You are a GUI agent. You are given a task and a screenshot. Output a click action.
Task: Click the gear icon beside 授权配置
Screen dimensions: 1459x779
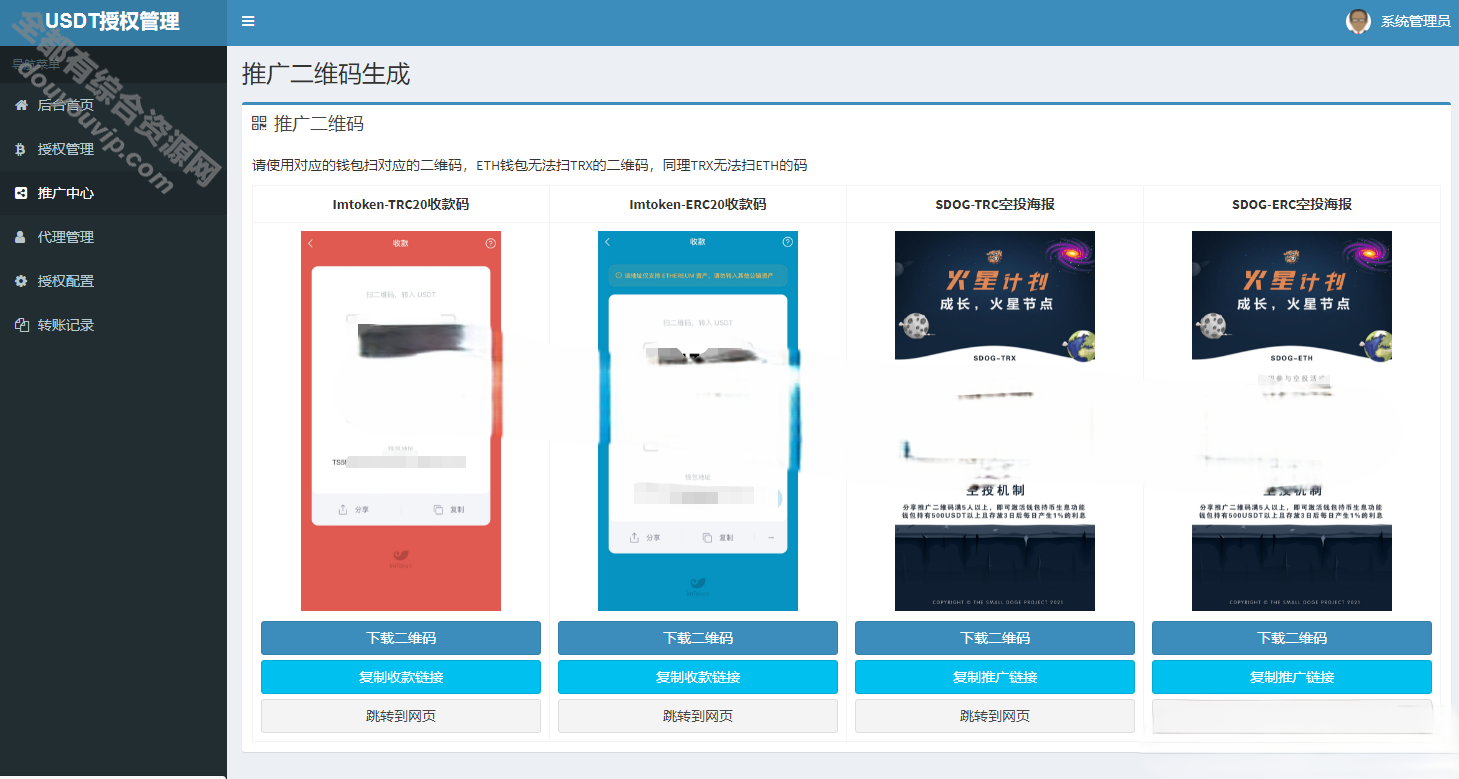coord(21,281)
